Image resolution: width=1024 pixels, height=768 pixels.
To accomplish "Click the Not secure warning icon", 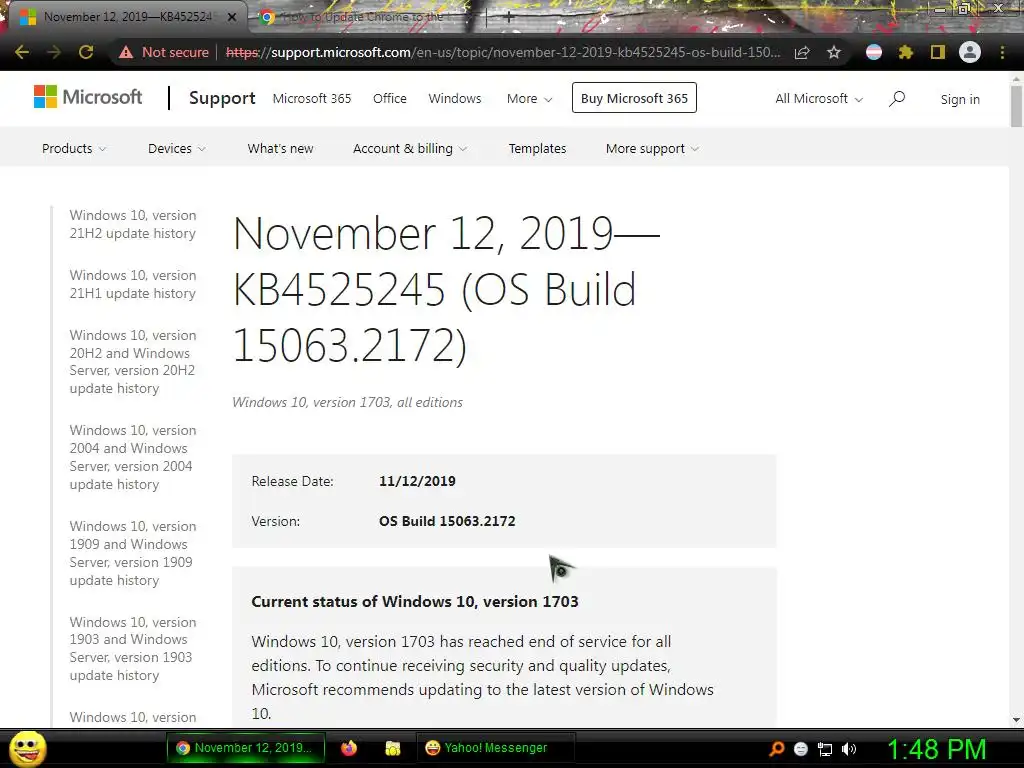I will tap(126, 52).
